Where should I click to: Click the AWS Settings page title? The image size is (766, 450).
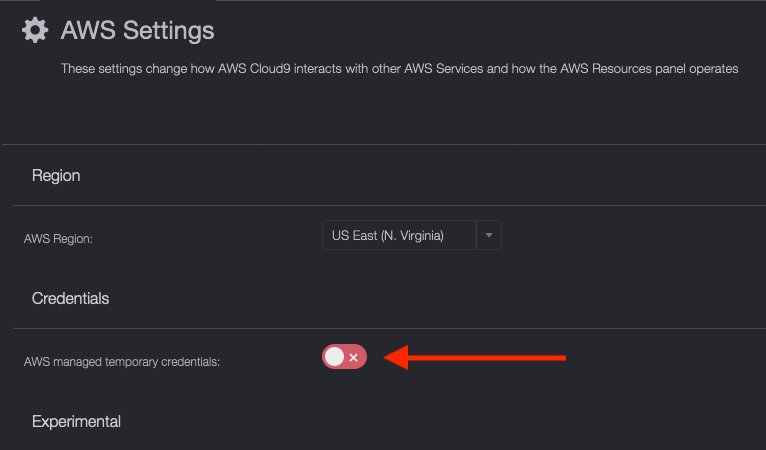(x=137, y=30)
